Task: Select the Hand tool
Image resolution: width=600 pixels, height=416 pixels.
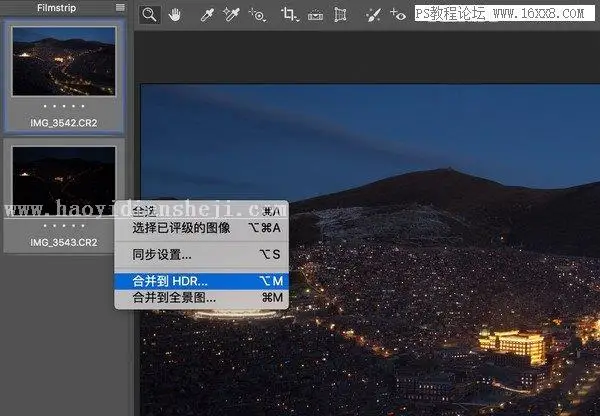Action: click(175, 15)
